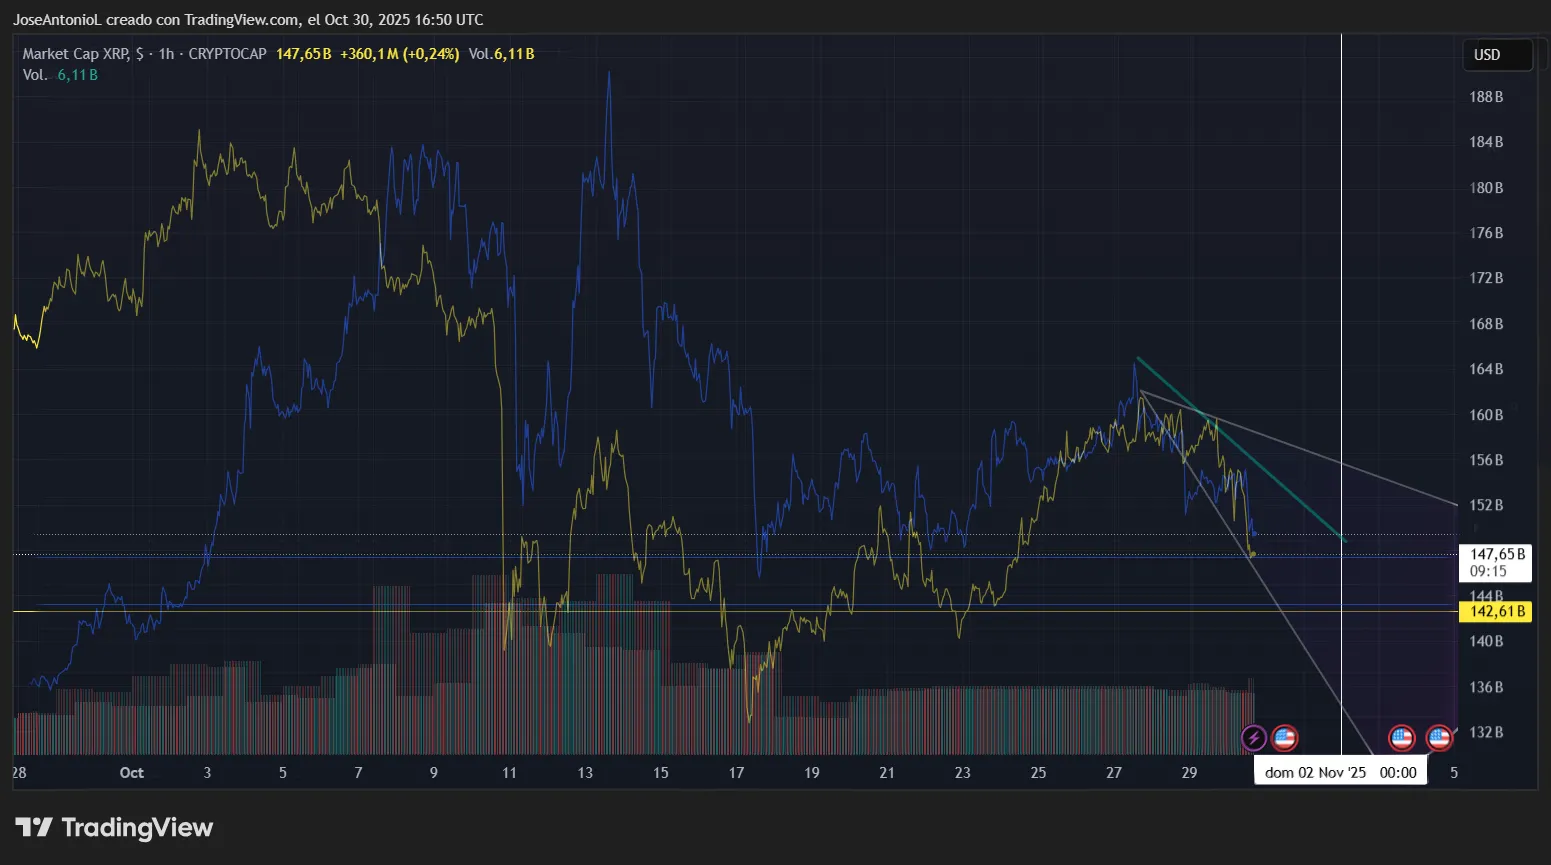
Task: Click the rightmost US flag event icon
Action: coord(1439,738)
